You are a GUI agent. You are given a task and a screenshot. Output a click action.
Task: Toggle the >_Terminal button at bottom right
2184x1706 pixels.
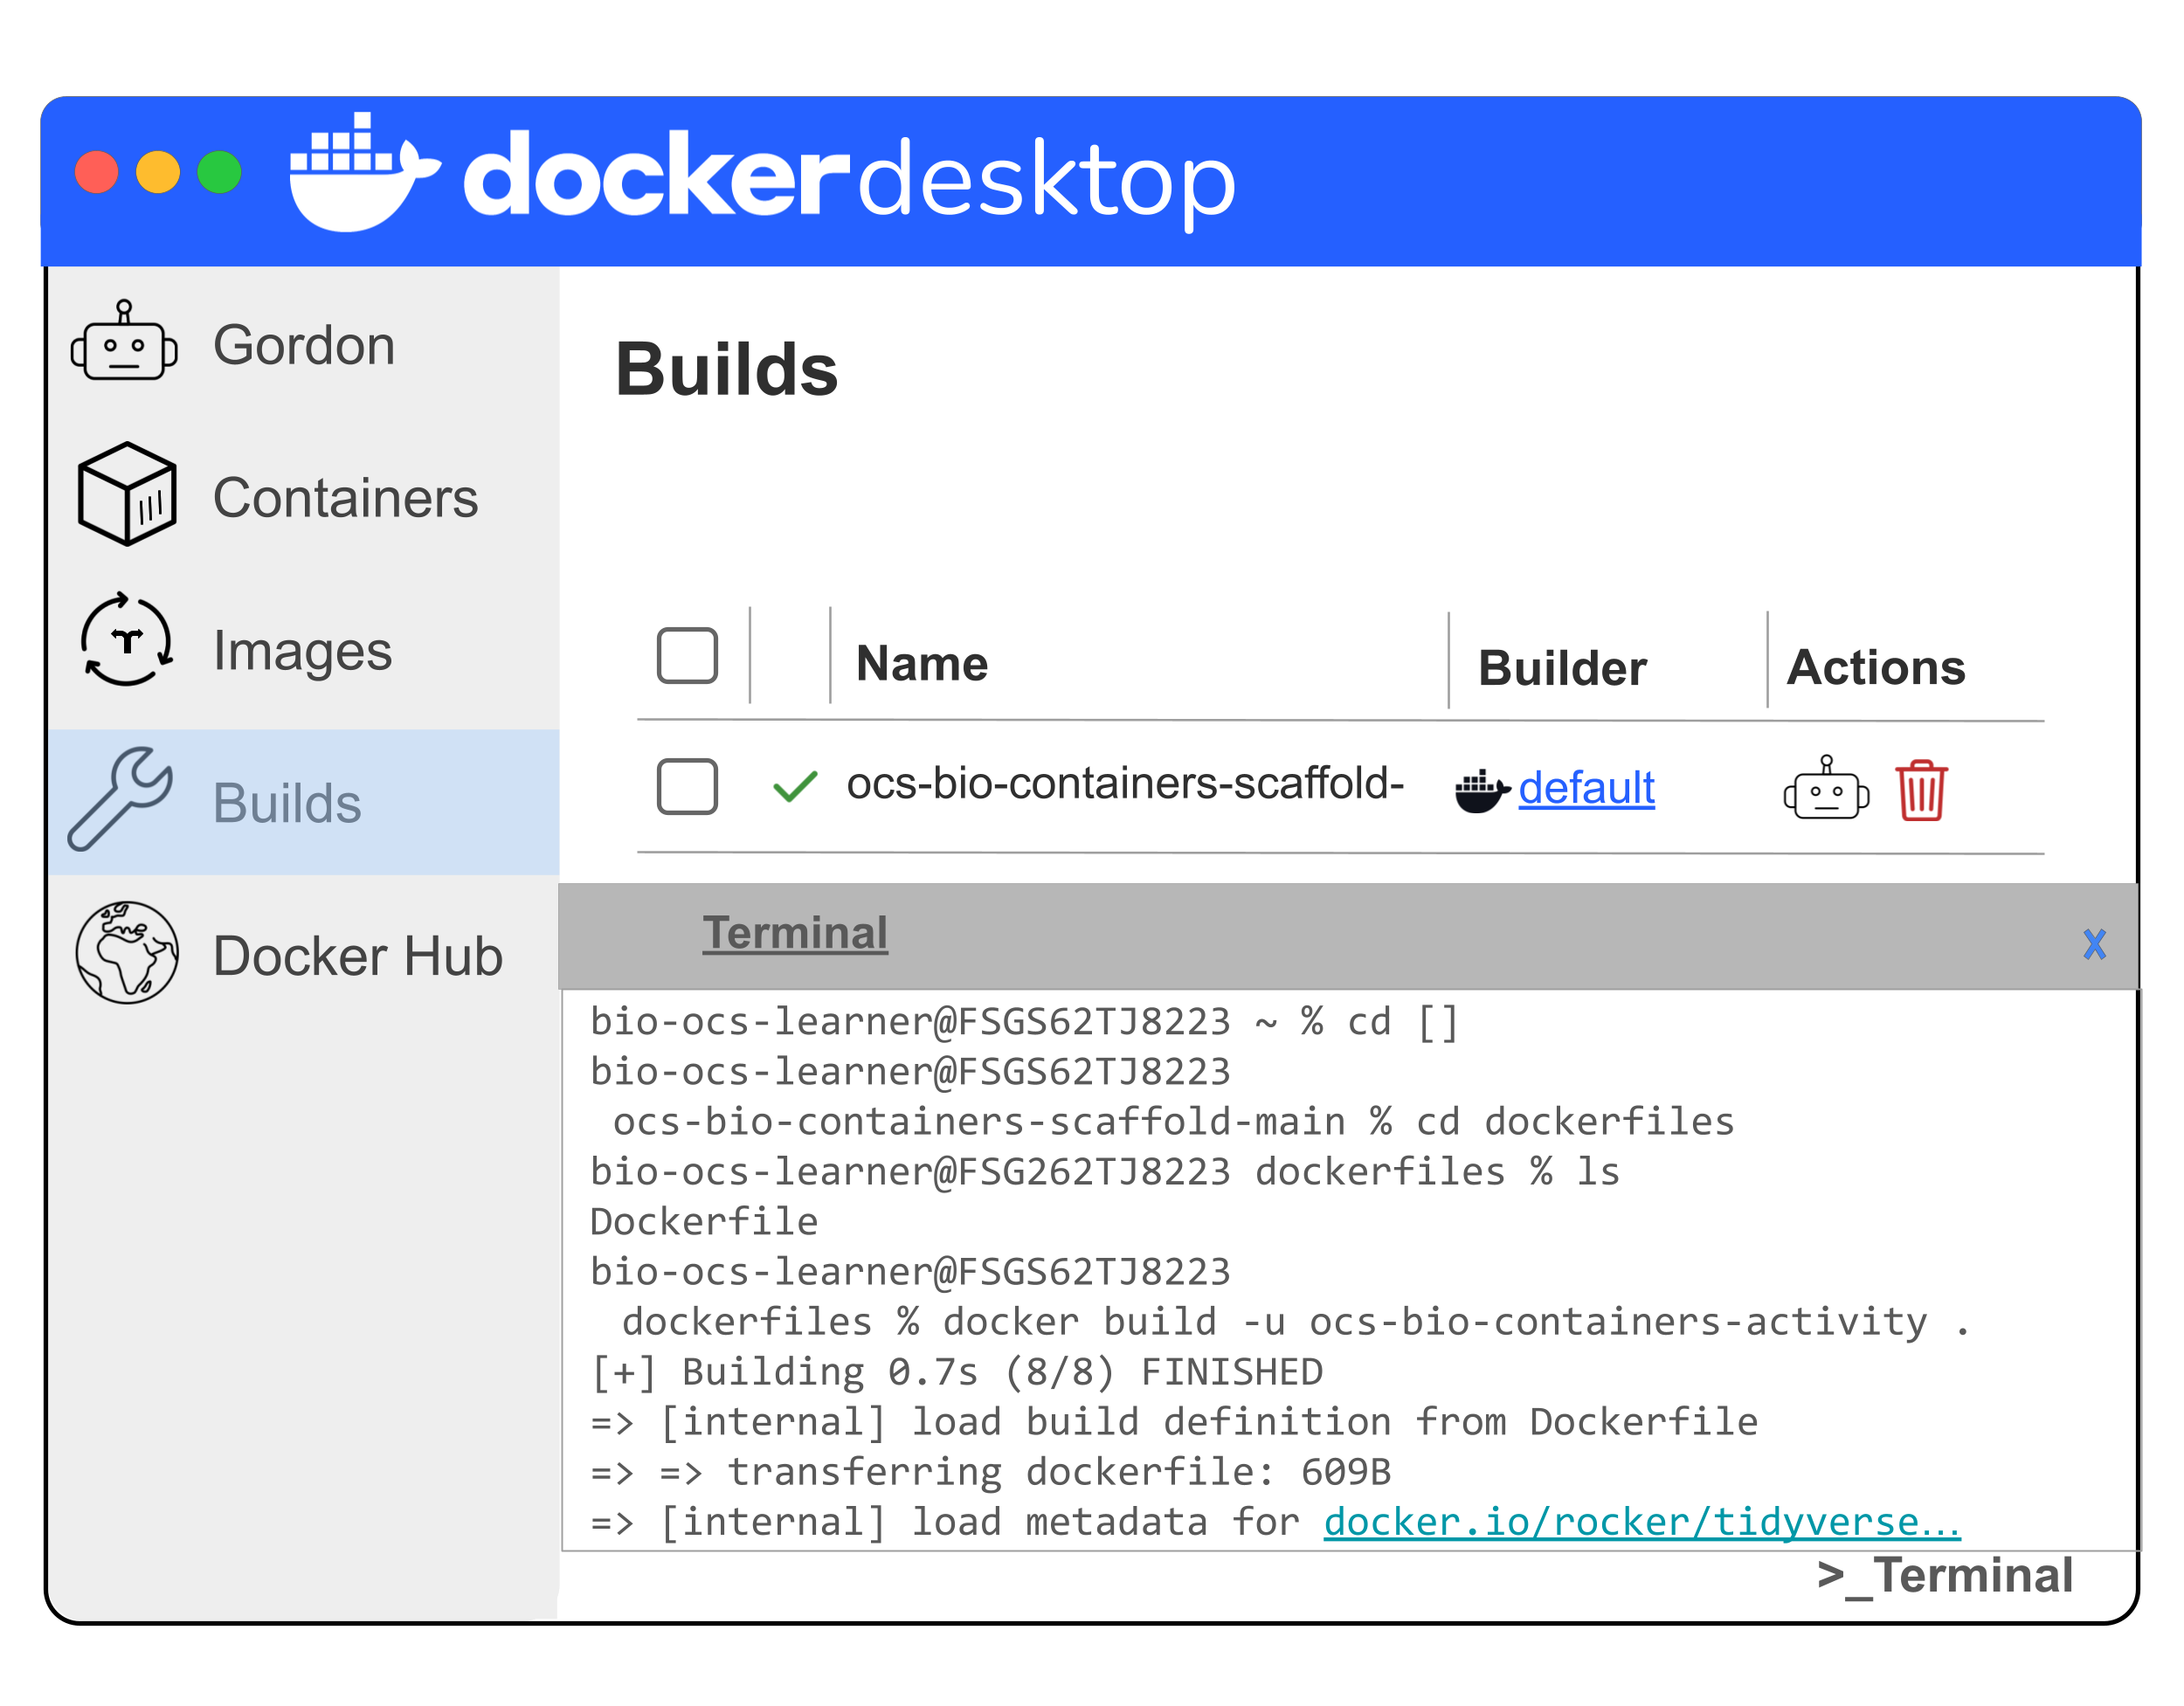1945,1575
